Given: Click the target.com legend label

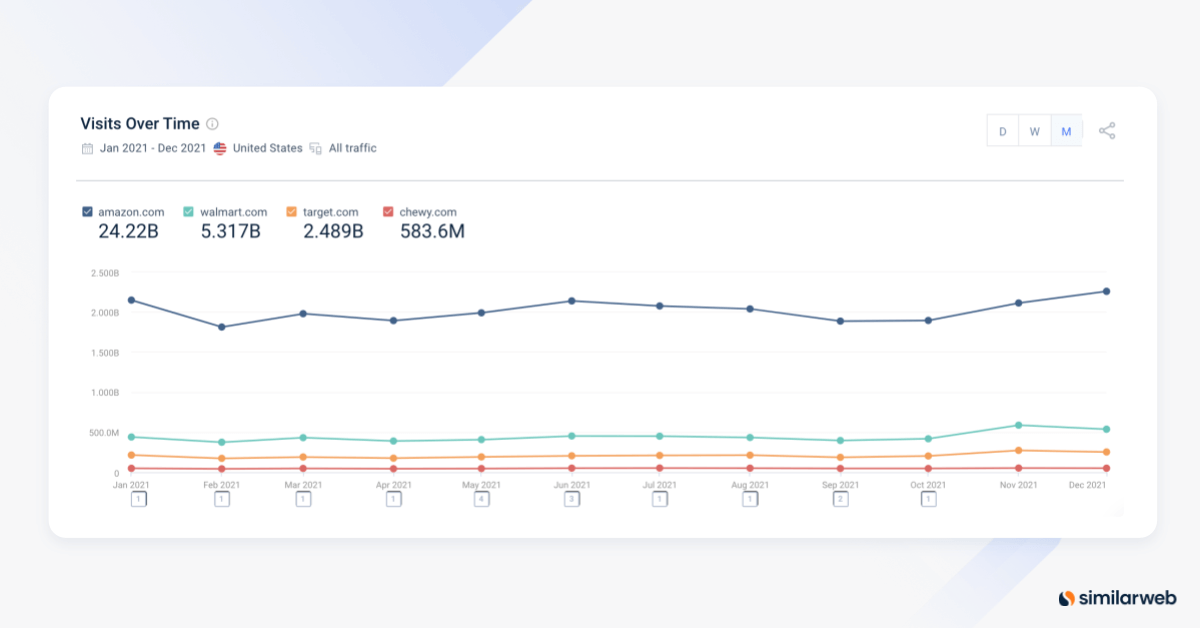Looking at the screenshot, I should 331,212.
